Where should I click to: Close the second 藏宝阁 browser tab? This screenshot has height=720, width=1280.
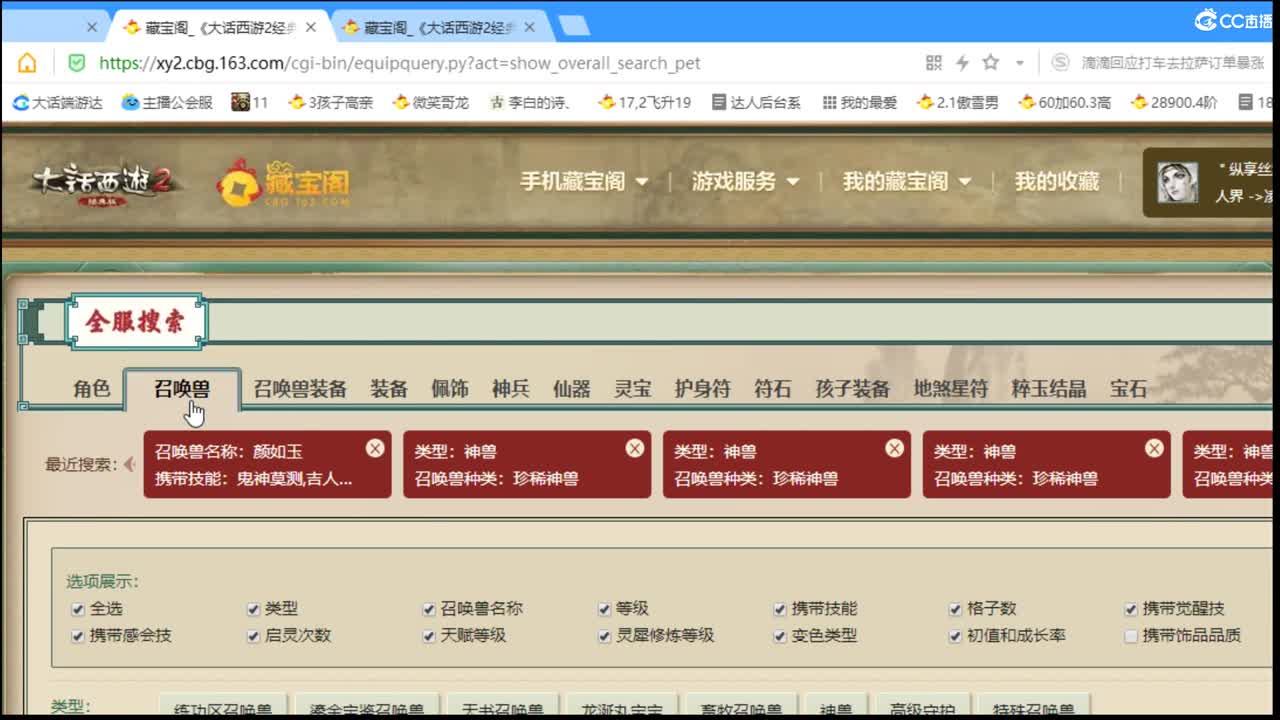(x=529, y=28)
